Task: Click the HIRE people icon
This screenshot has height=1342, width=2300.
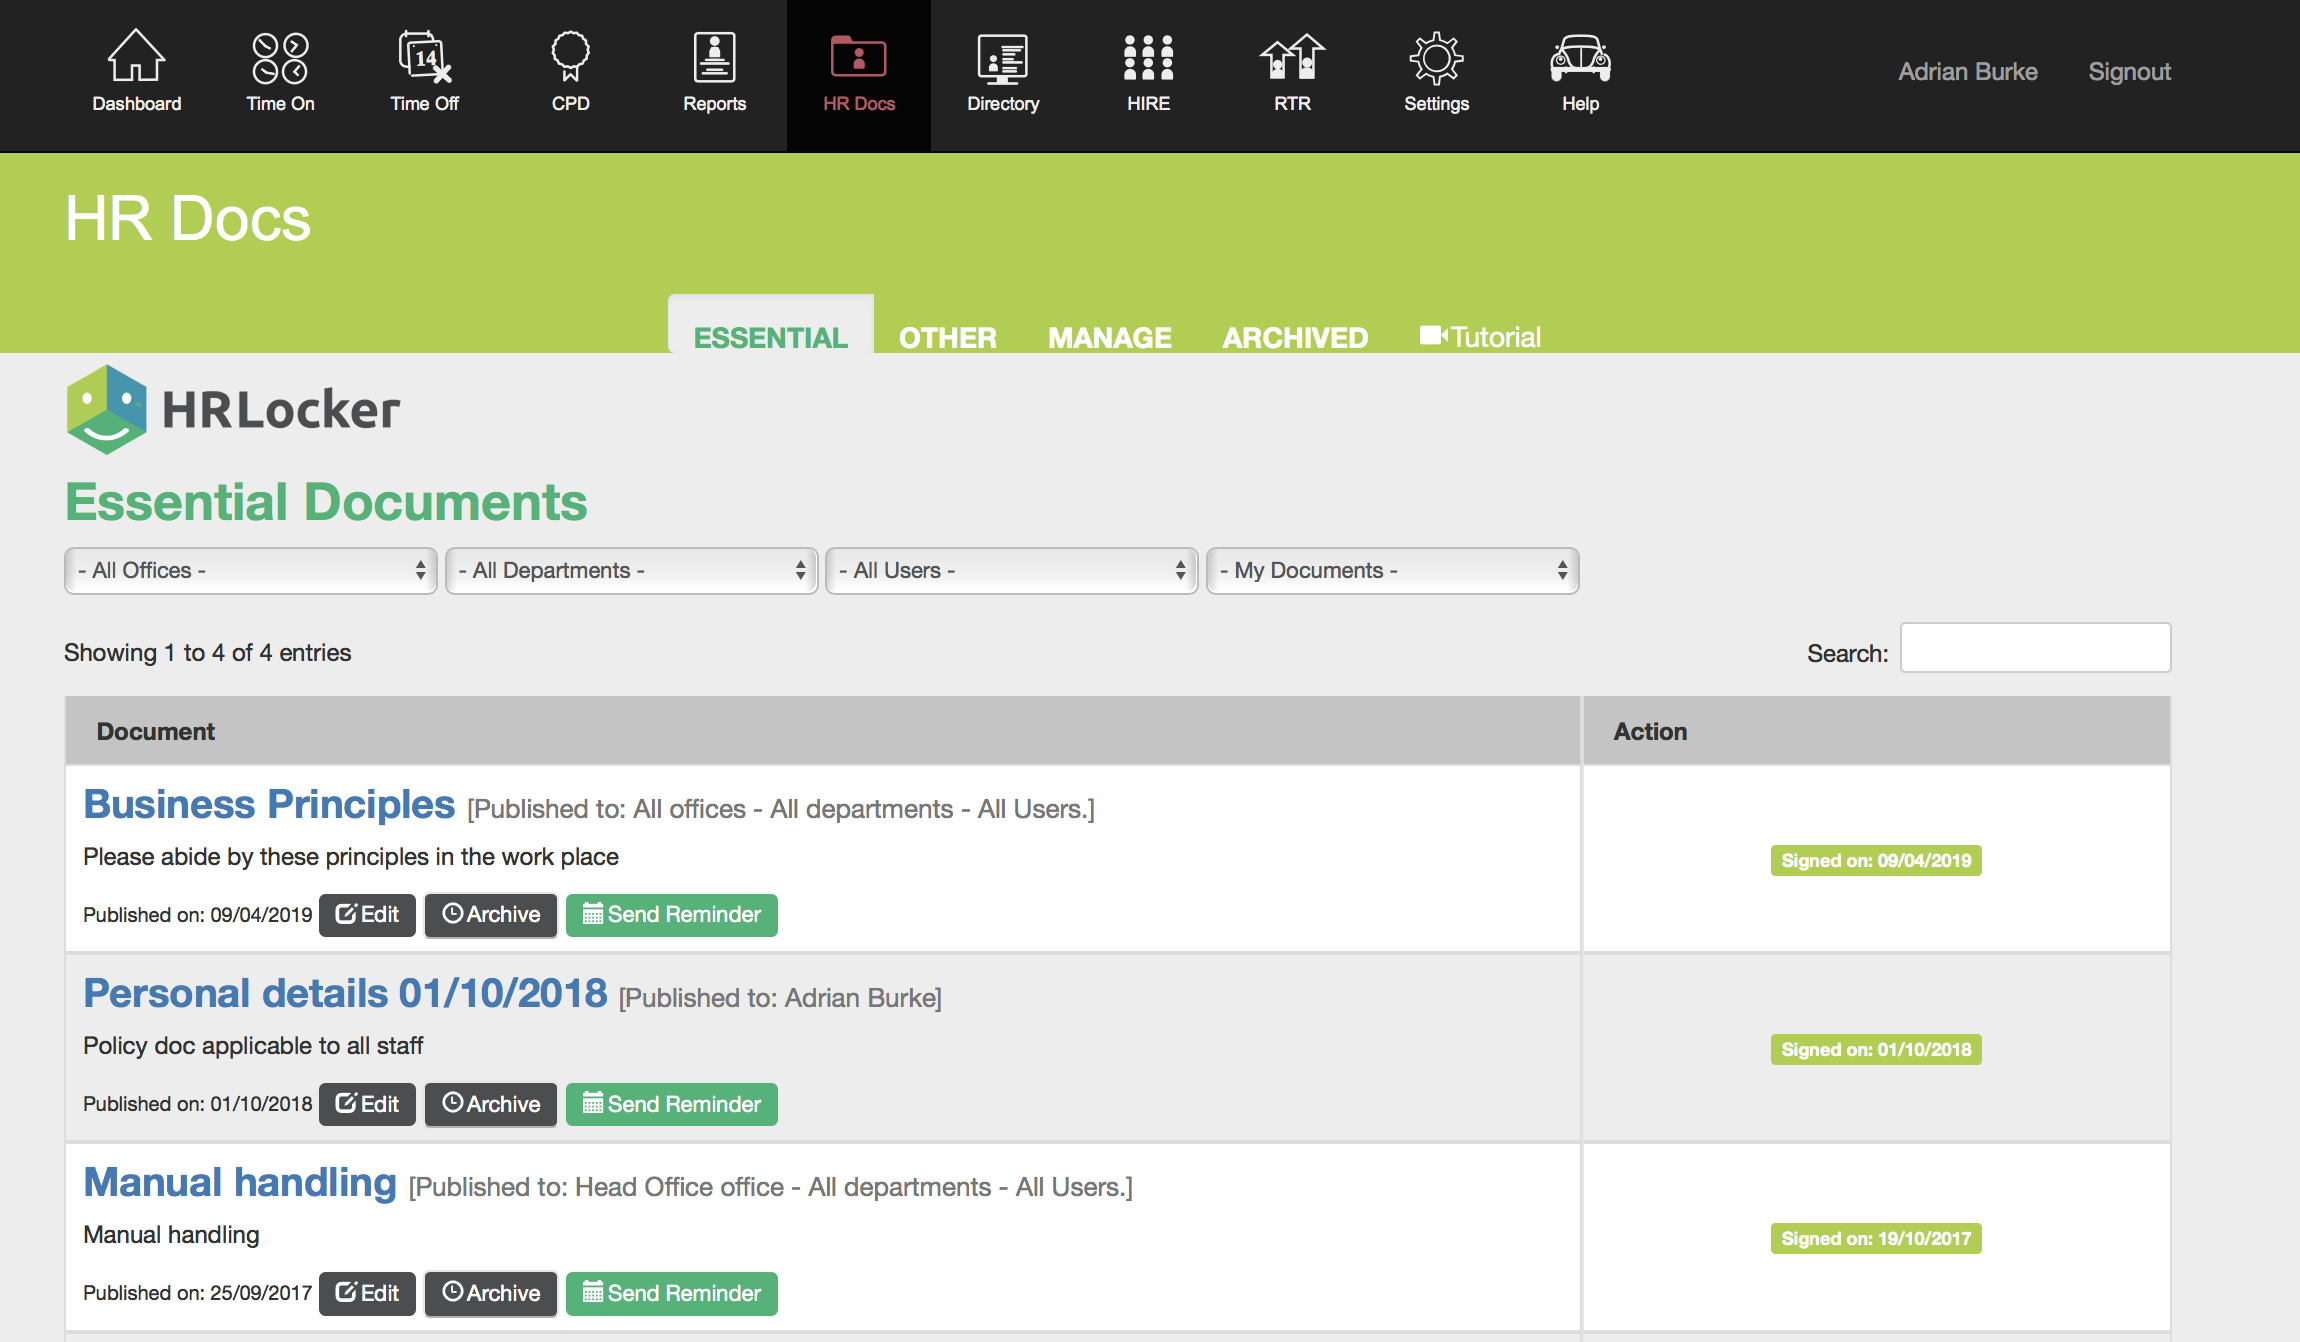Action: [1148, 58]
